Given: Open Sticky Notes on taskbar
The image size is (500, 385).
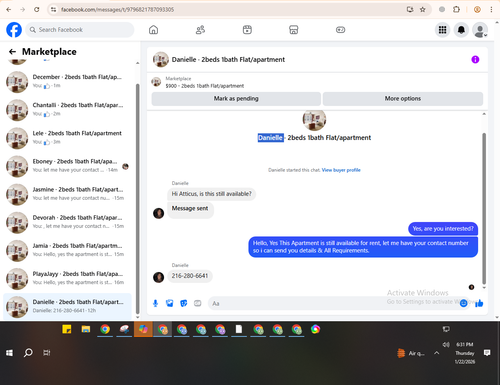Looking at the screenshot, I should click(67, 329).
